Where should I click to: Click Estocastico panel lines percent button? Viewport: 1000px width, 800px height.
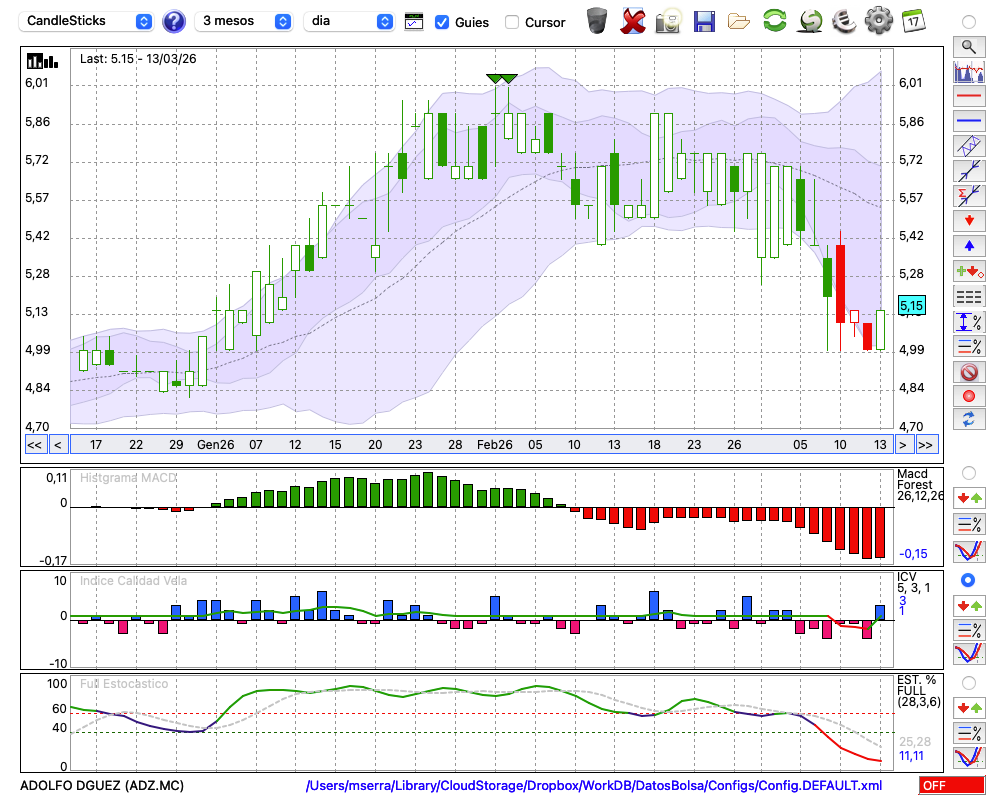[969, 733]
